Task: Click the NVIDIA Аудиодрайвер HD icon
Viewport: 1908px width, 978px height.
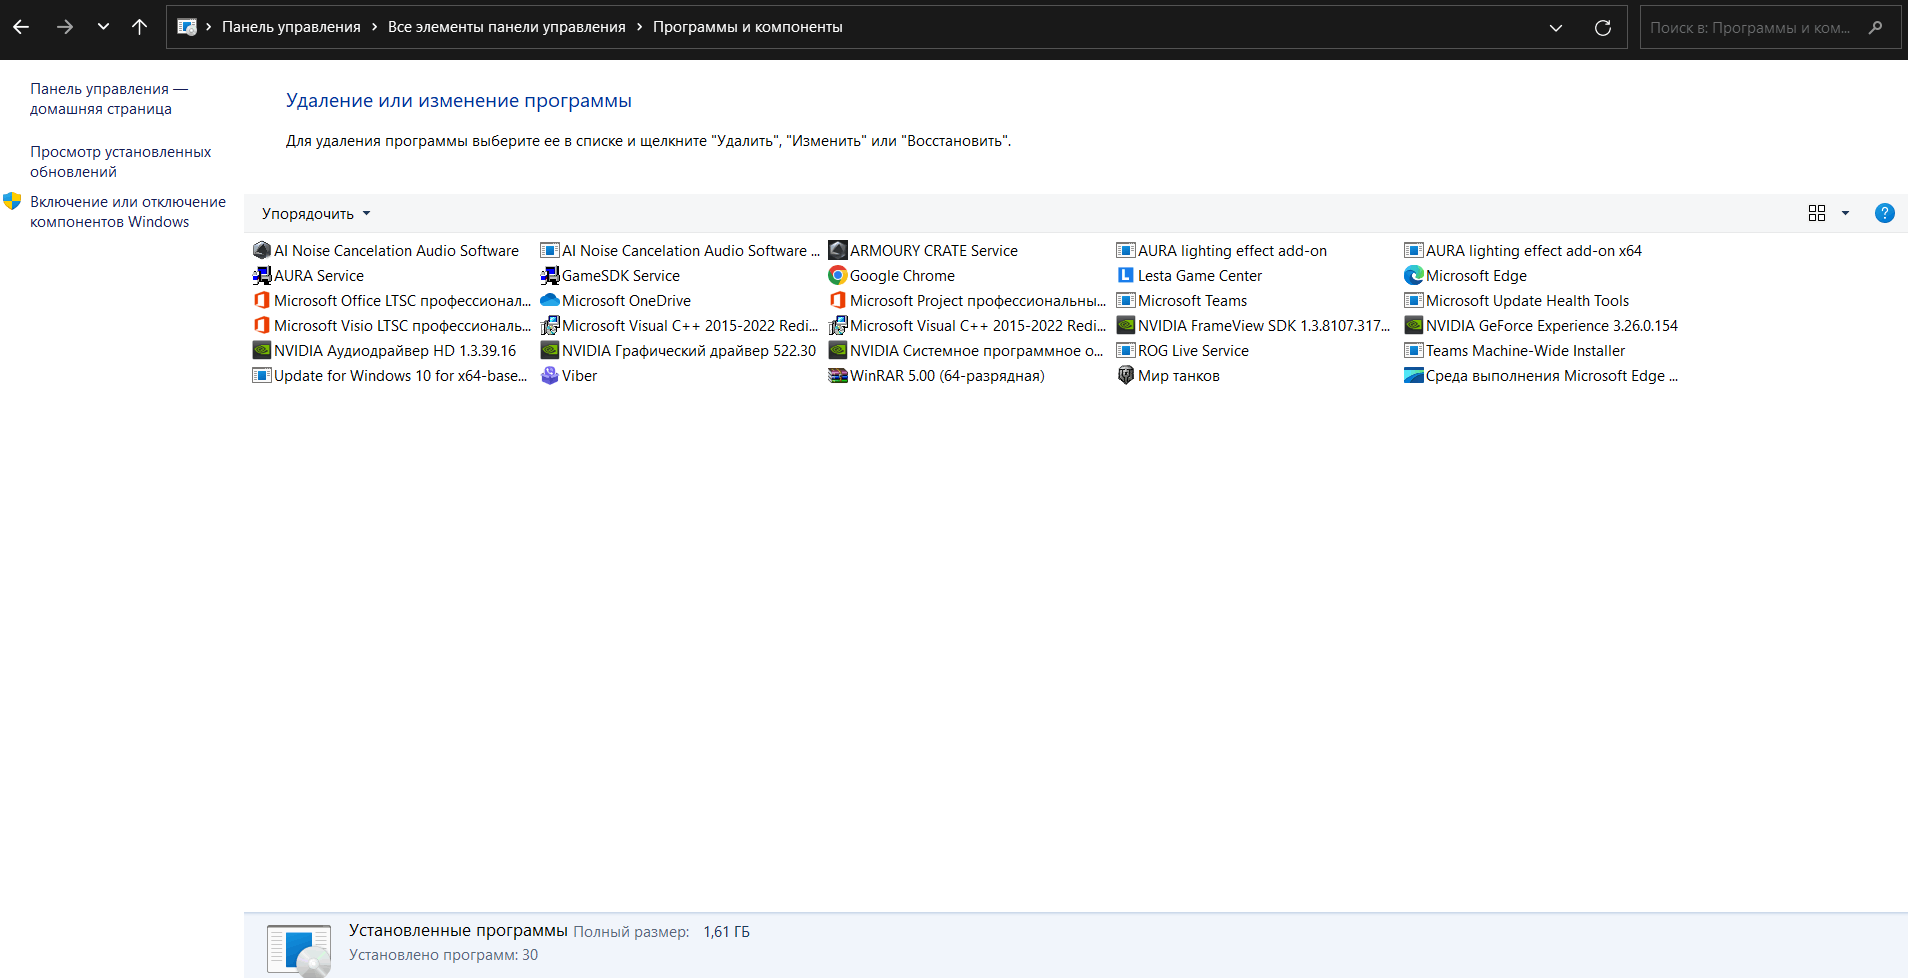Action: click(x=262, y=351)
